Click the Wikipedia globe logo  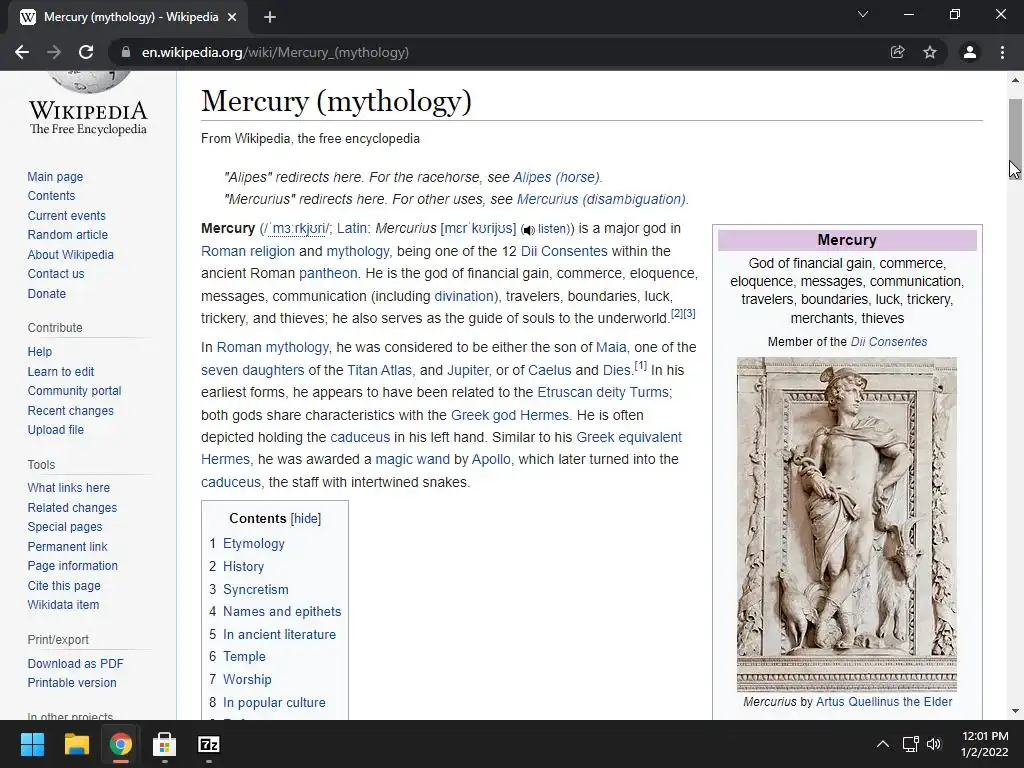click(x=88, y=82)
